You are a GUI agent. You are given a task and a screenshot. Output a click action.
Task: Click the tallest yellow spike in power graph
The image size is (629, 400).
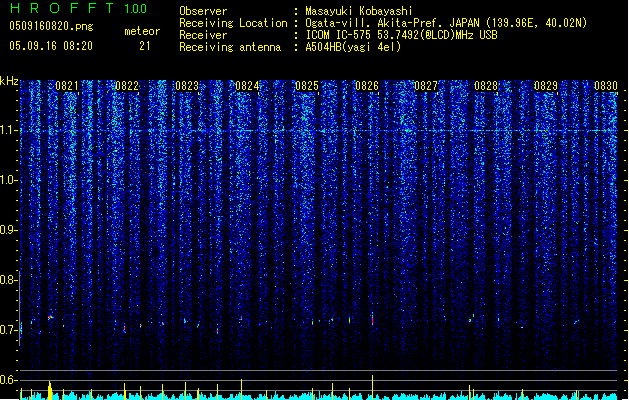coord(373,387)
